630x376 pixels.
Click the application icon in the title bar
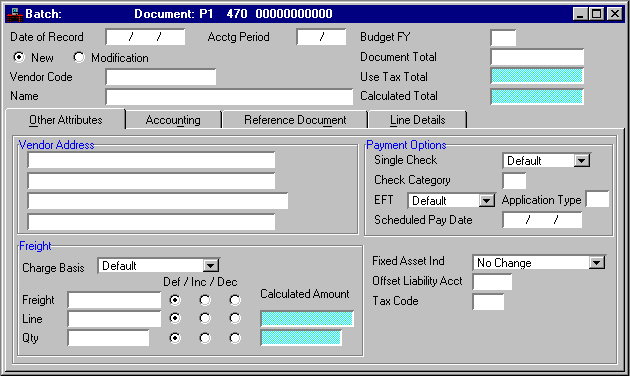point(14,14)
